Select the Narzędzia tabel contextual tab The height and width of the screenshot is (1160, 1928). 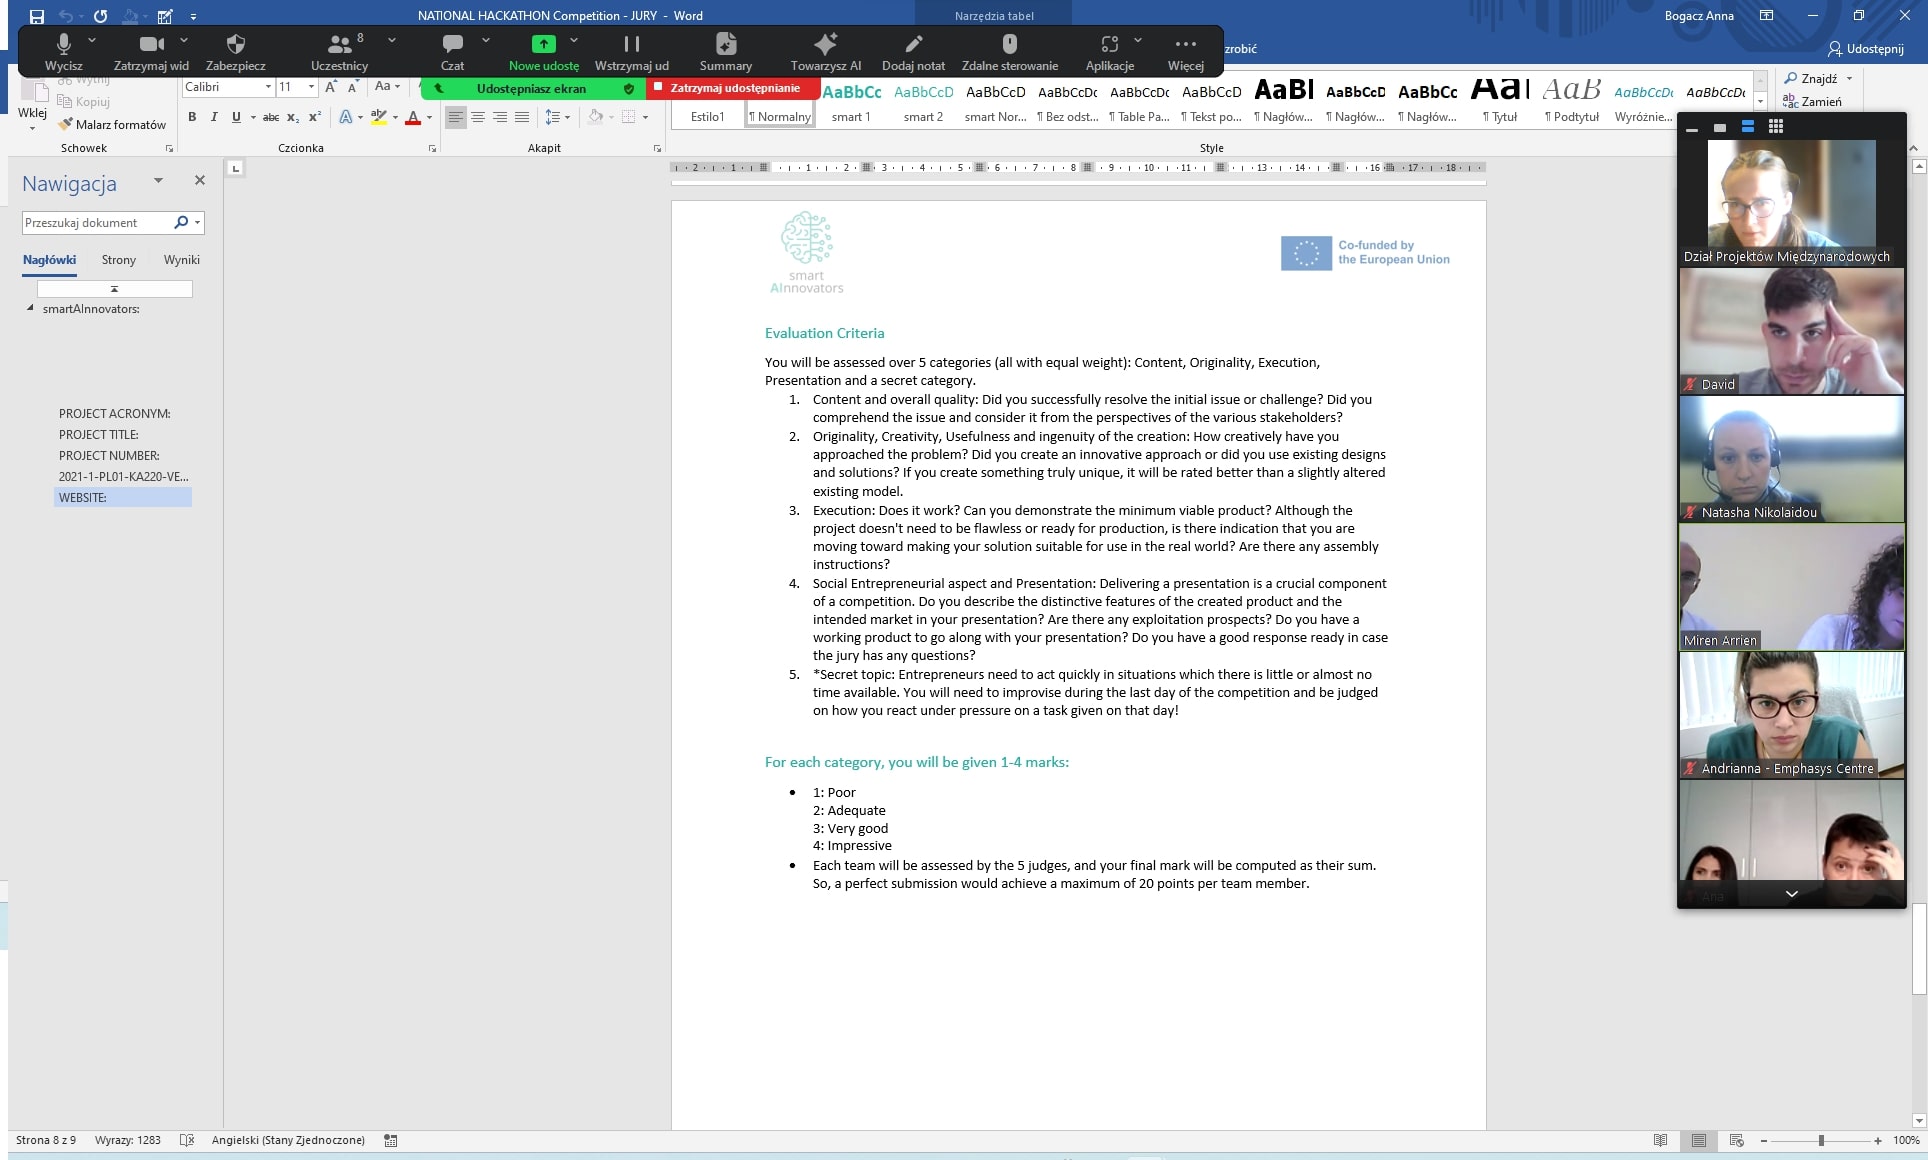(x=994, y=16)
